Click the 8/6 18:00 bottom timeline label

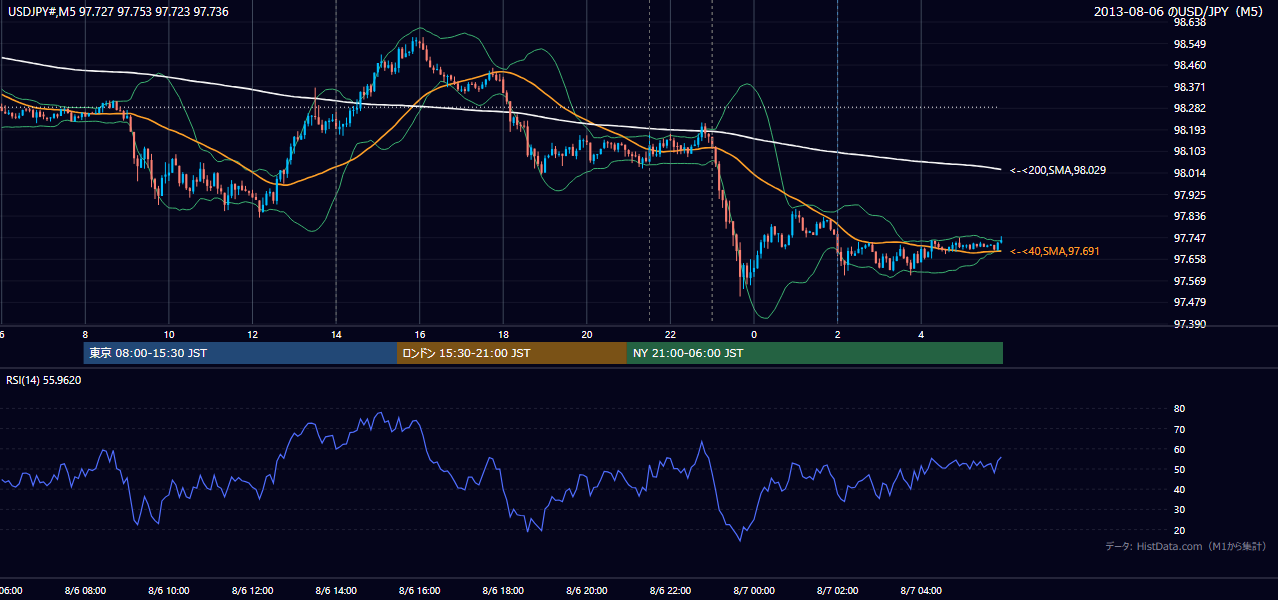[x=503, y=591]
